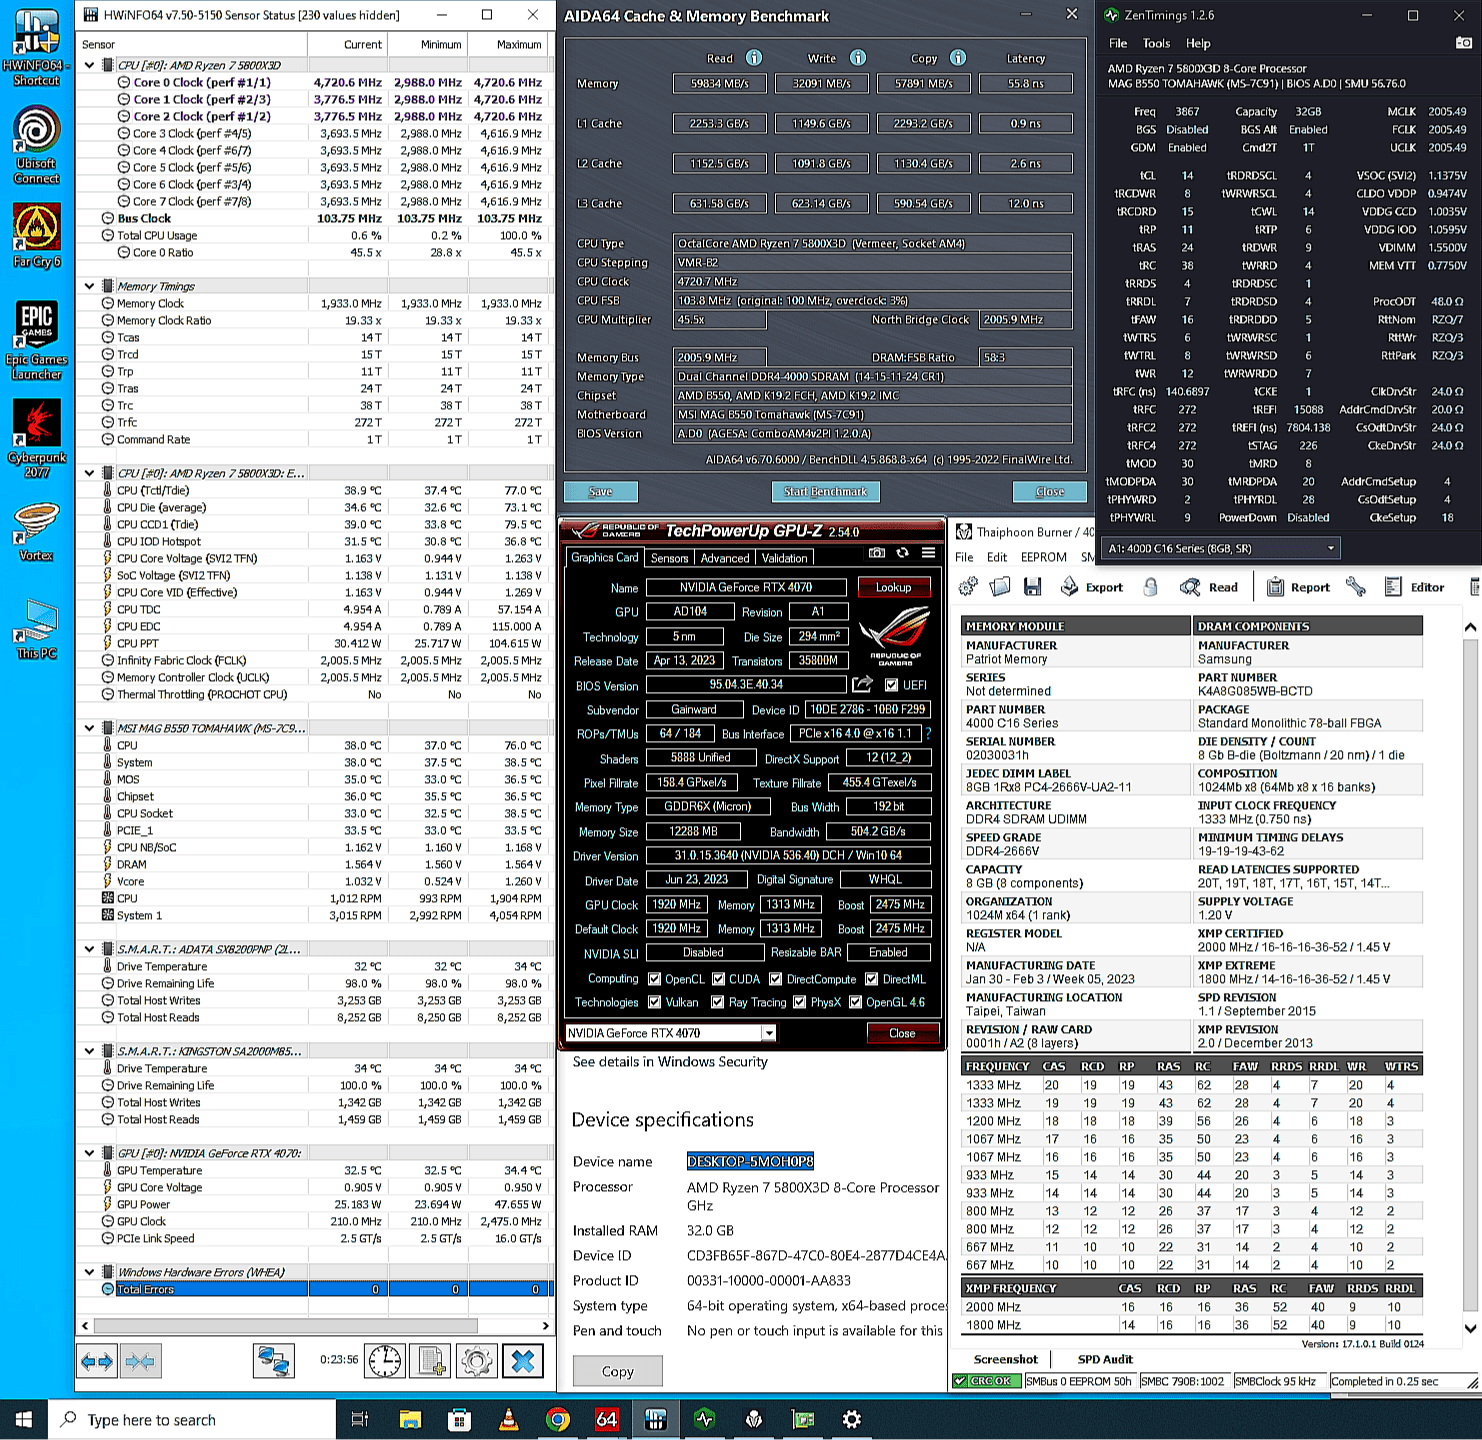
Task: Click Thaiphoon Burner open folder icon
Action: pyautogui.click(x=1000, y=587)
